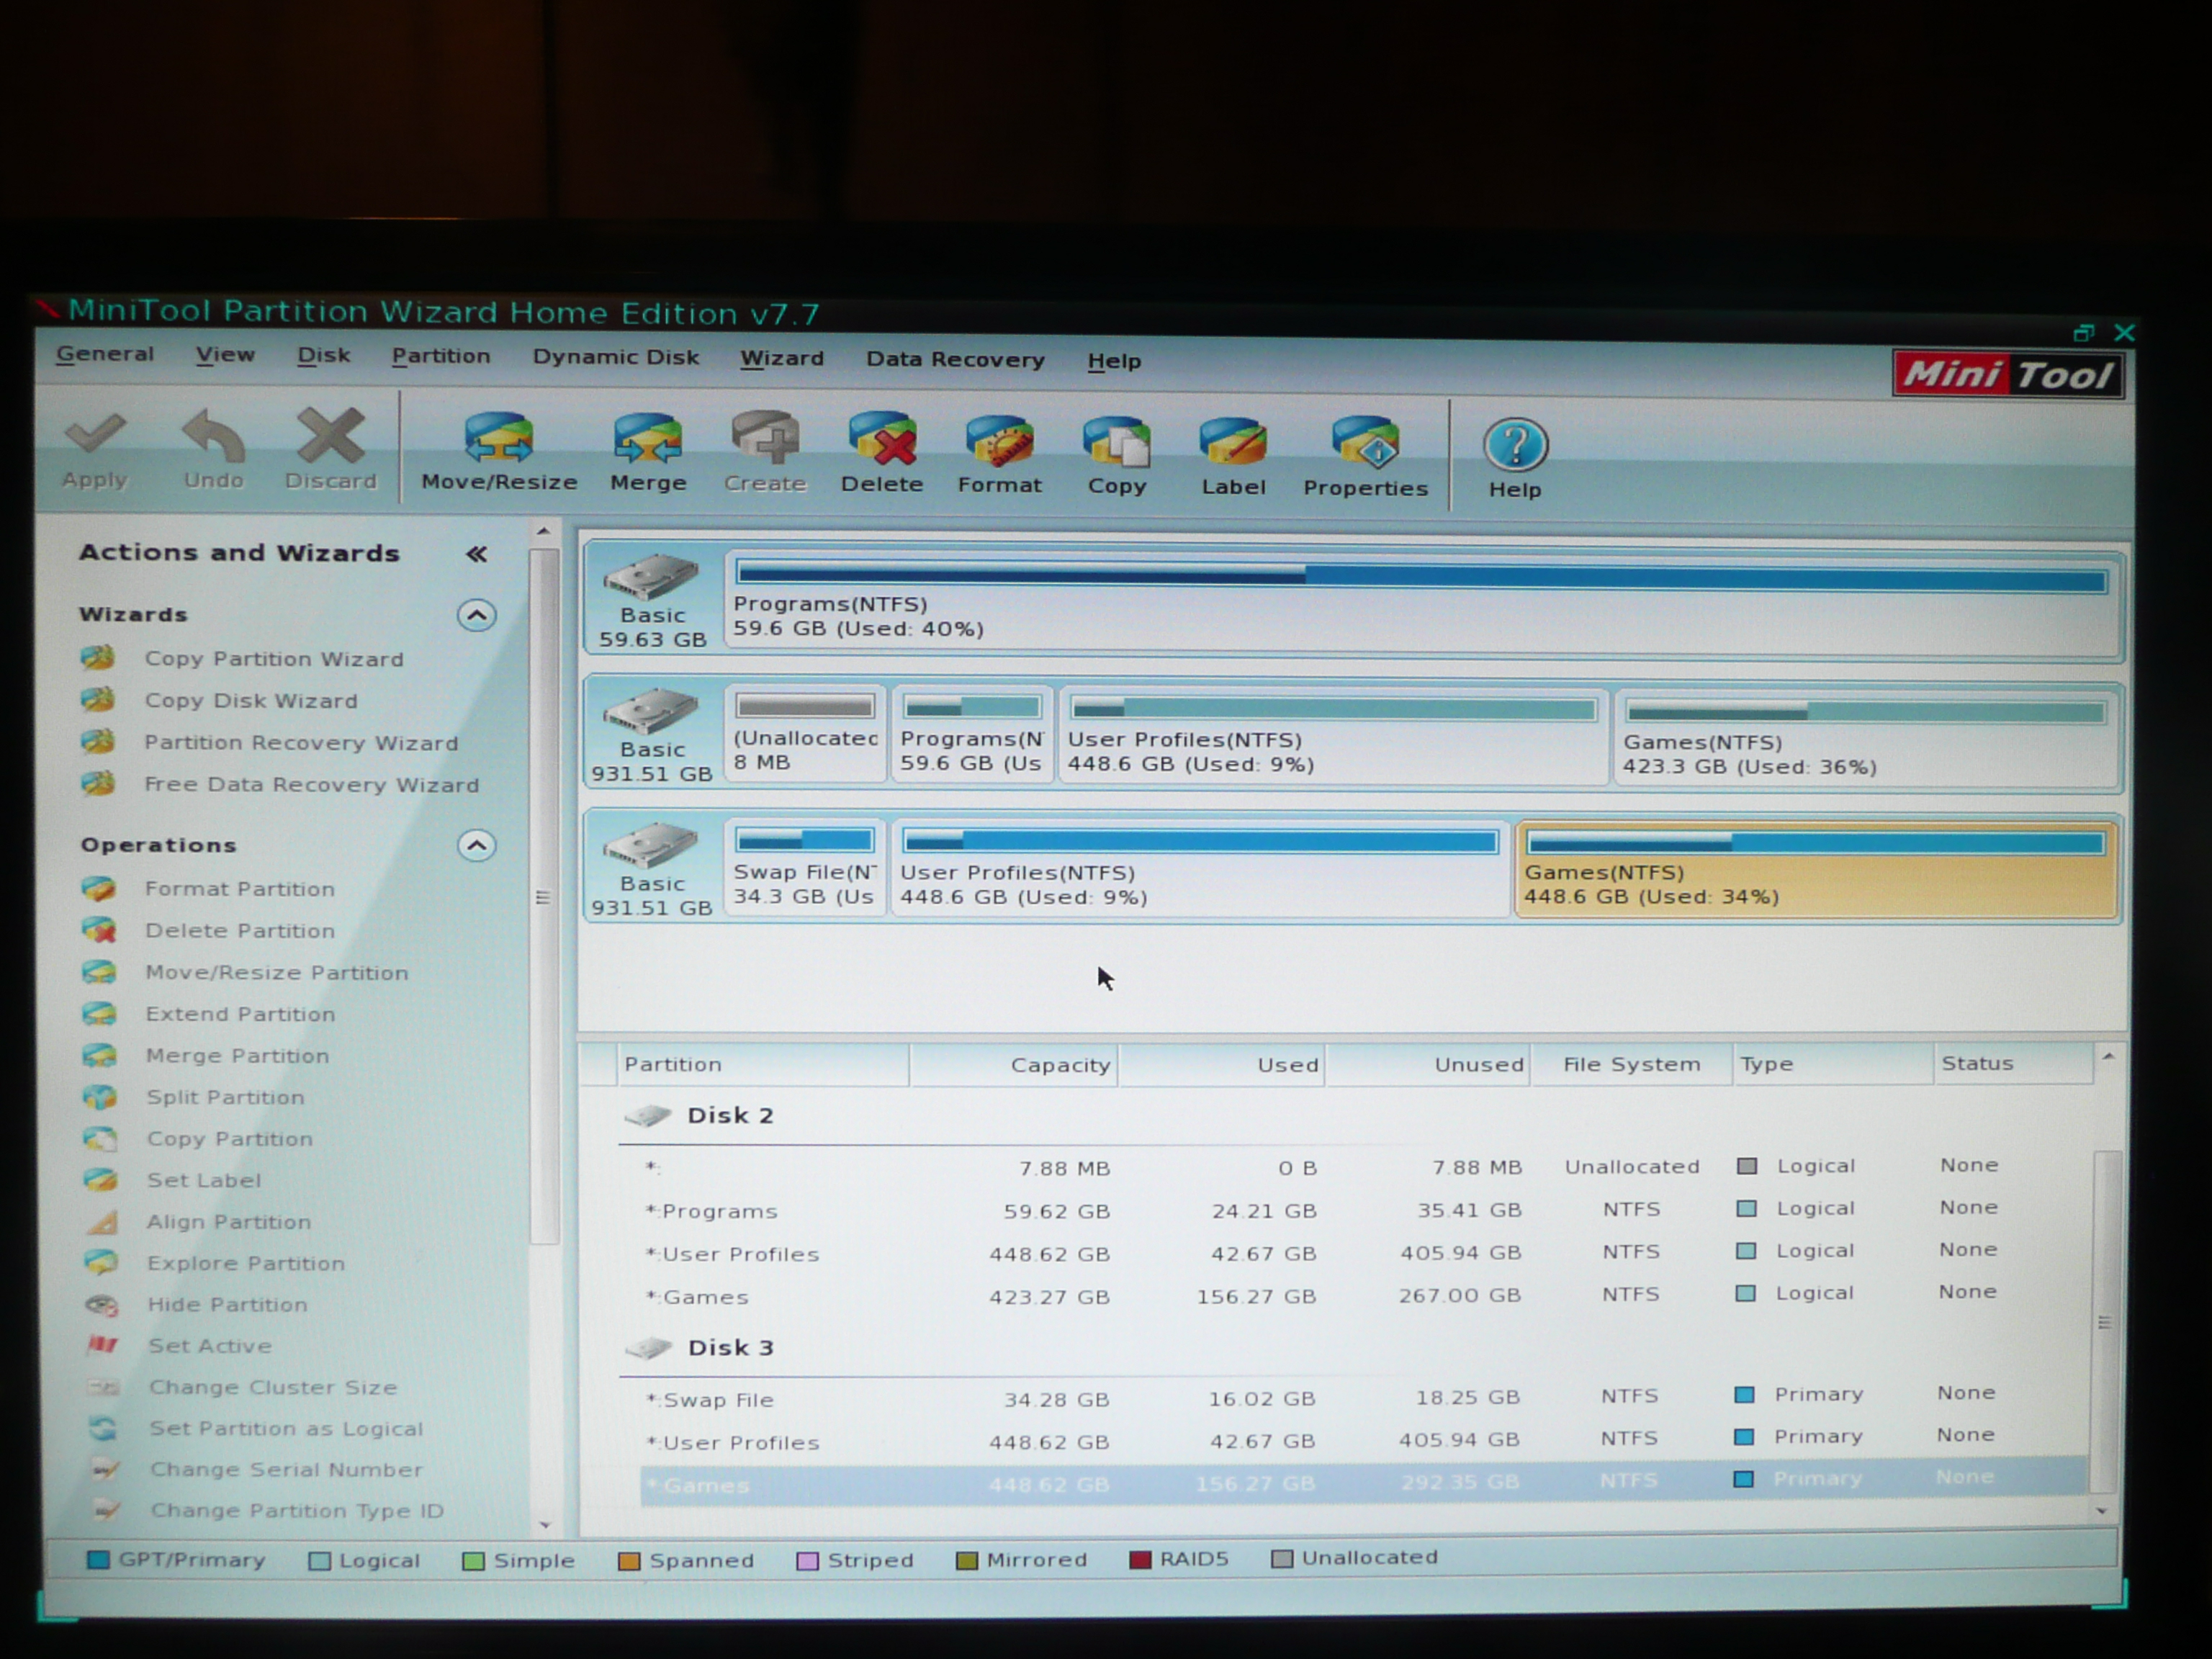This screenshot has width=2212, height=1659.
Task: Click Change Partition Type ID
Action: [297, 1511]
